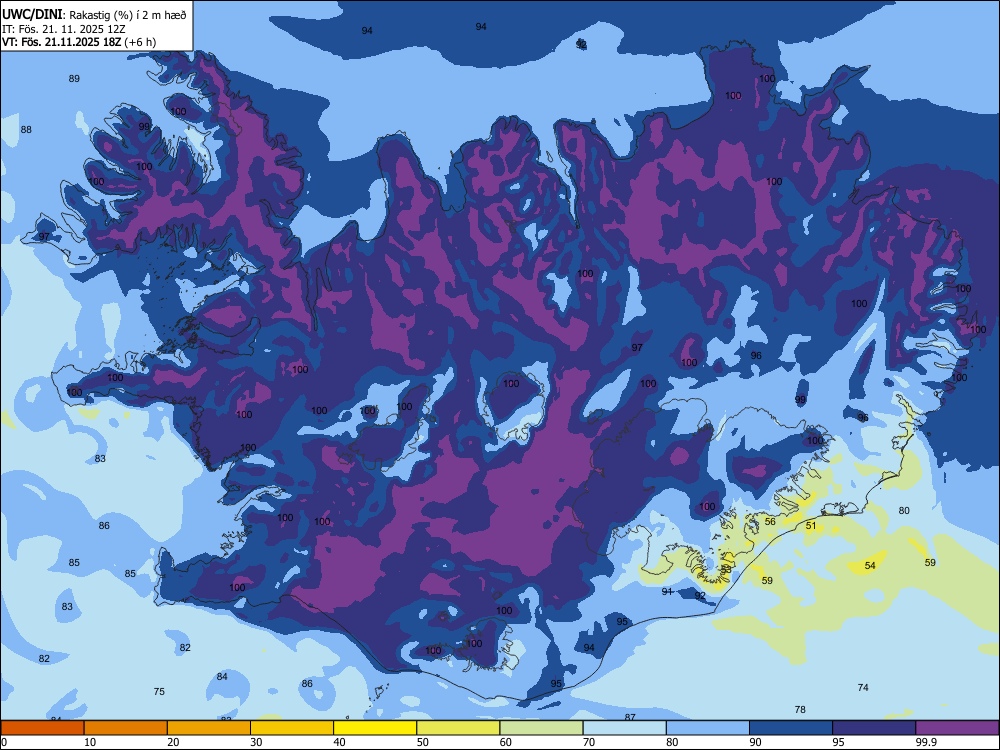Click the dark orange 0–10 legend swatch

tap(42, 728)
